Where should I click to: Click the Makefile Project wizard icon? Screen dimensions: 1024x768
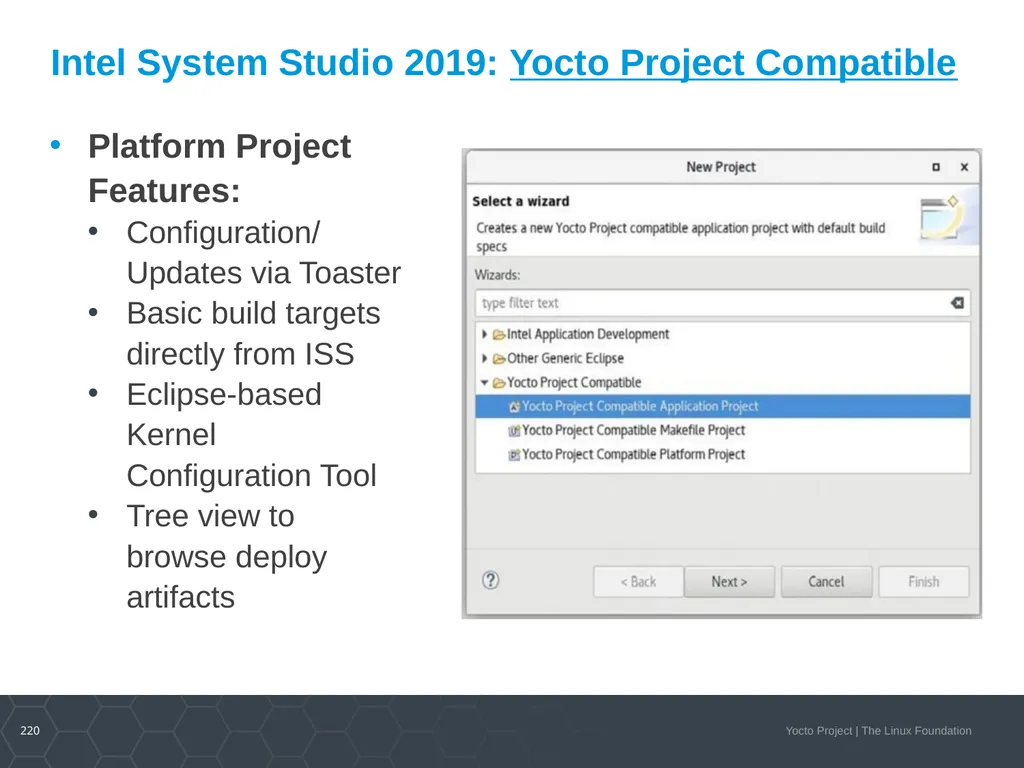(514, 431)
